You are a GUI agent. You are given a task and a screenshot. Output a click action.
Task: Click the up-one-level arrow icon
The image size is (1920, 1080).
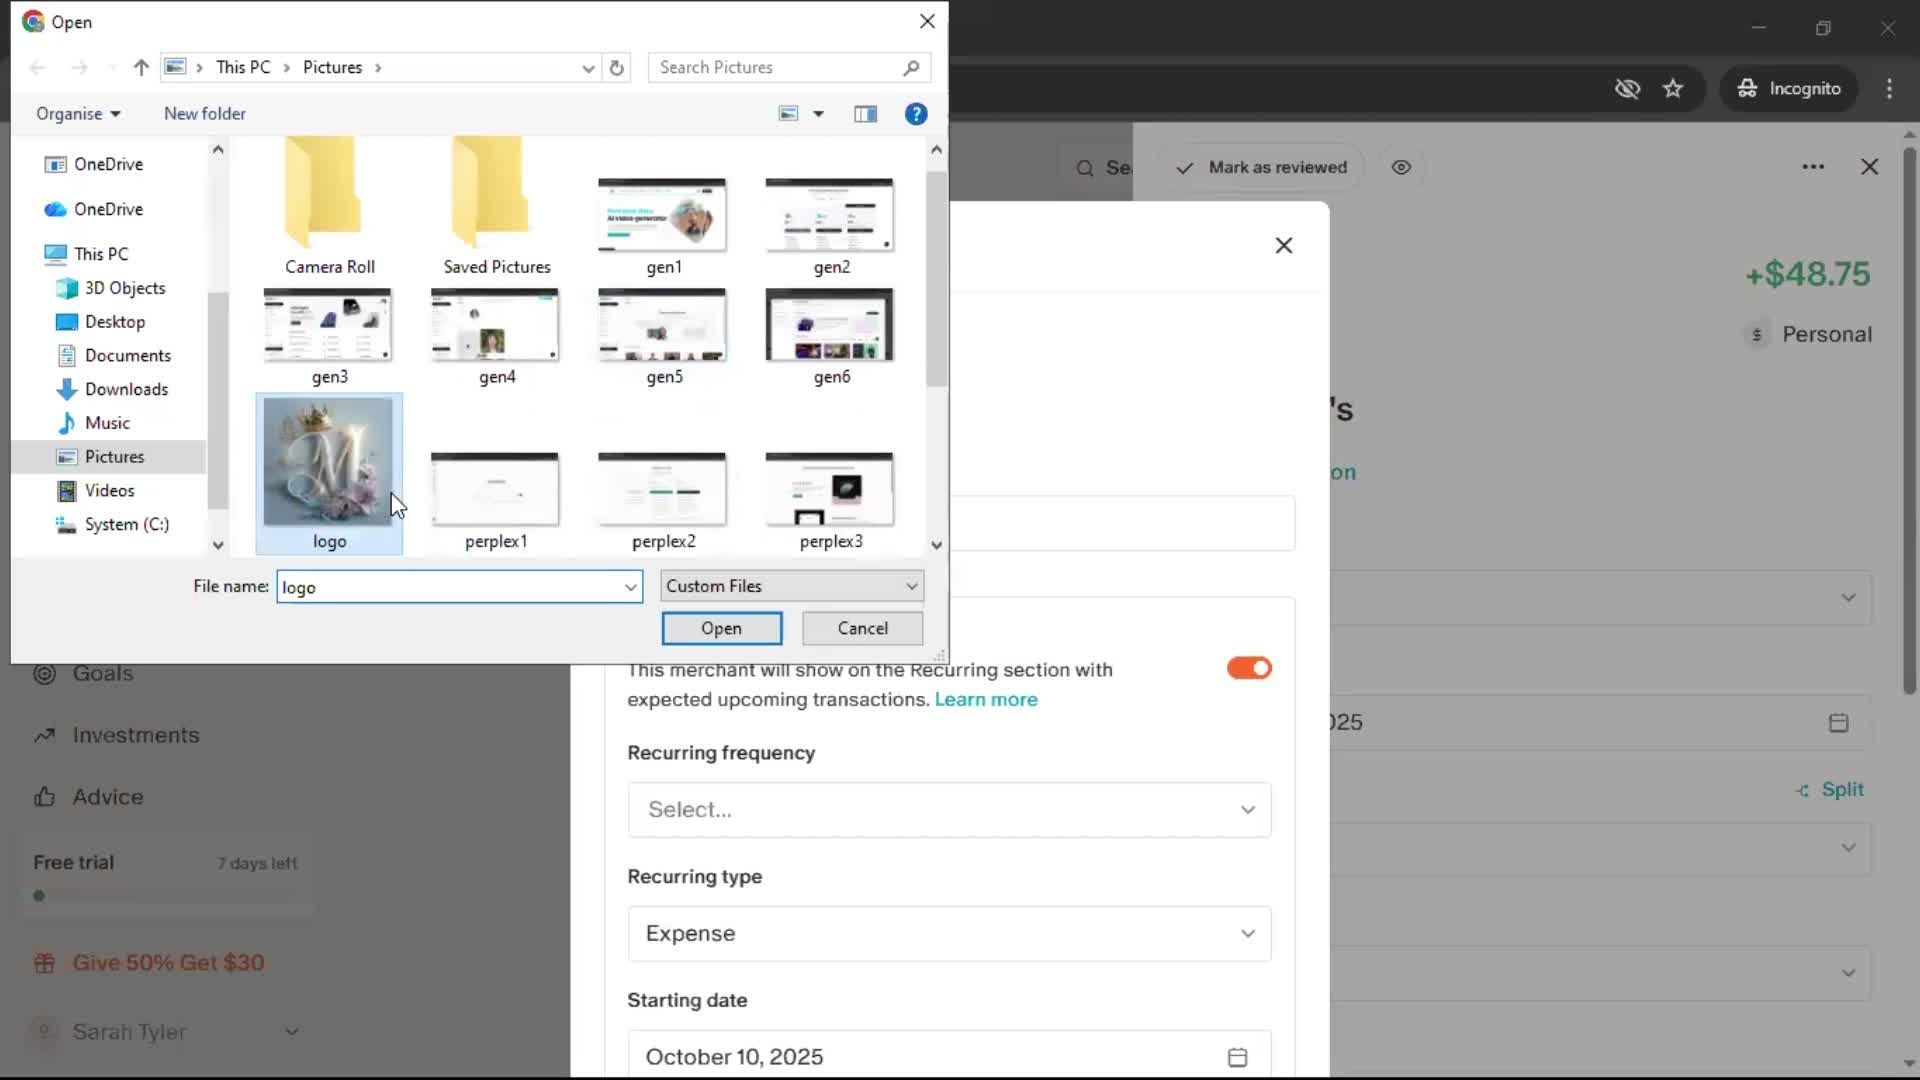click(x=141, y=68)
